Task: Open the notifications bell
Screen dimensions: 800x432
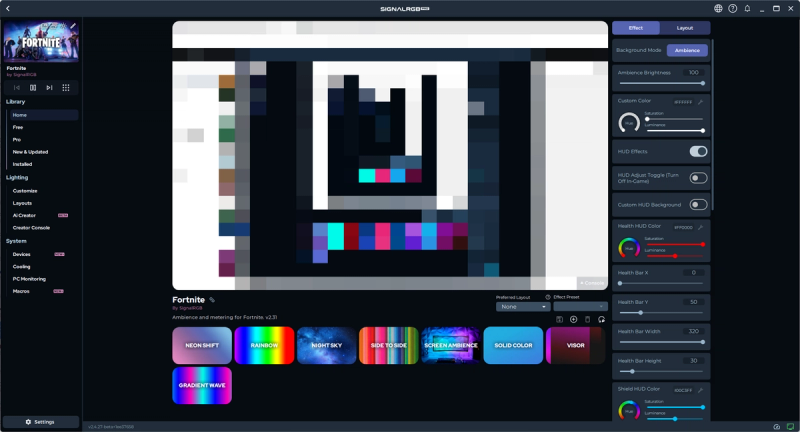Action: click(746, 8)
